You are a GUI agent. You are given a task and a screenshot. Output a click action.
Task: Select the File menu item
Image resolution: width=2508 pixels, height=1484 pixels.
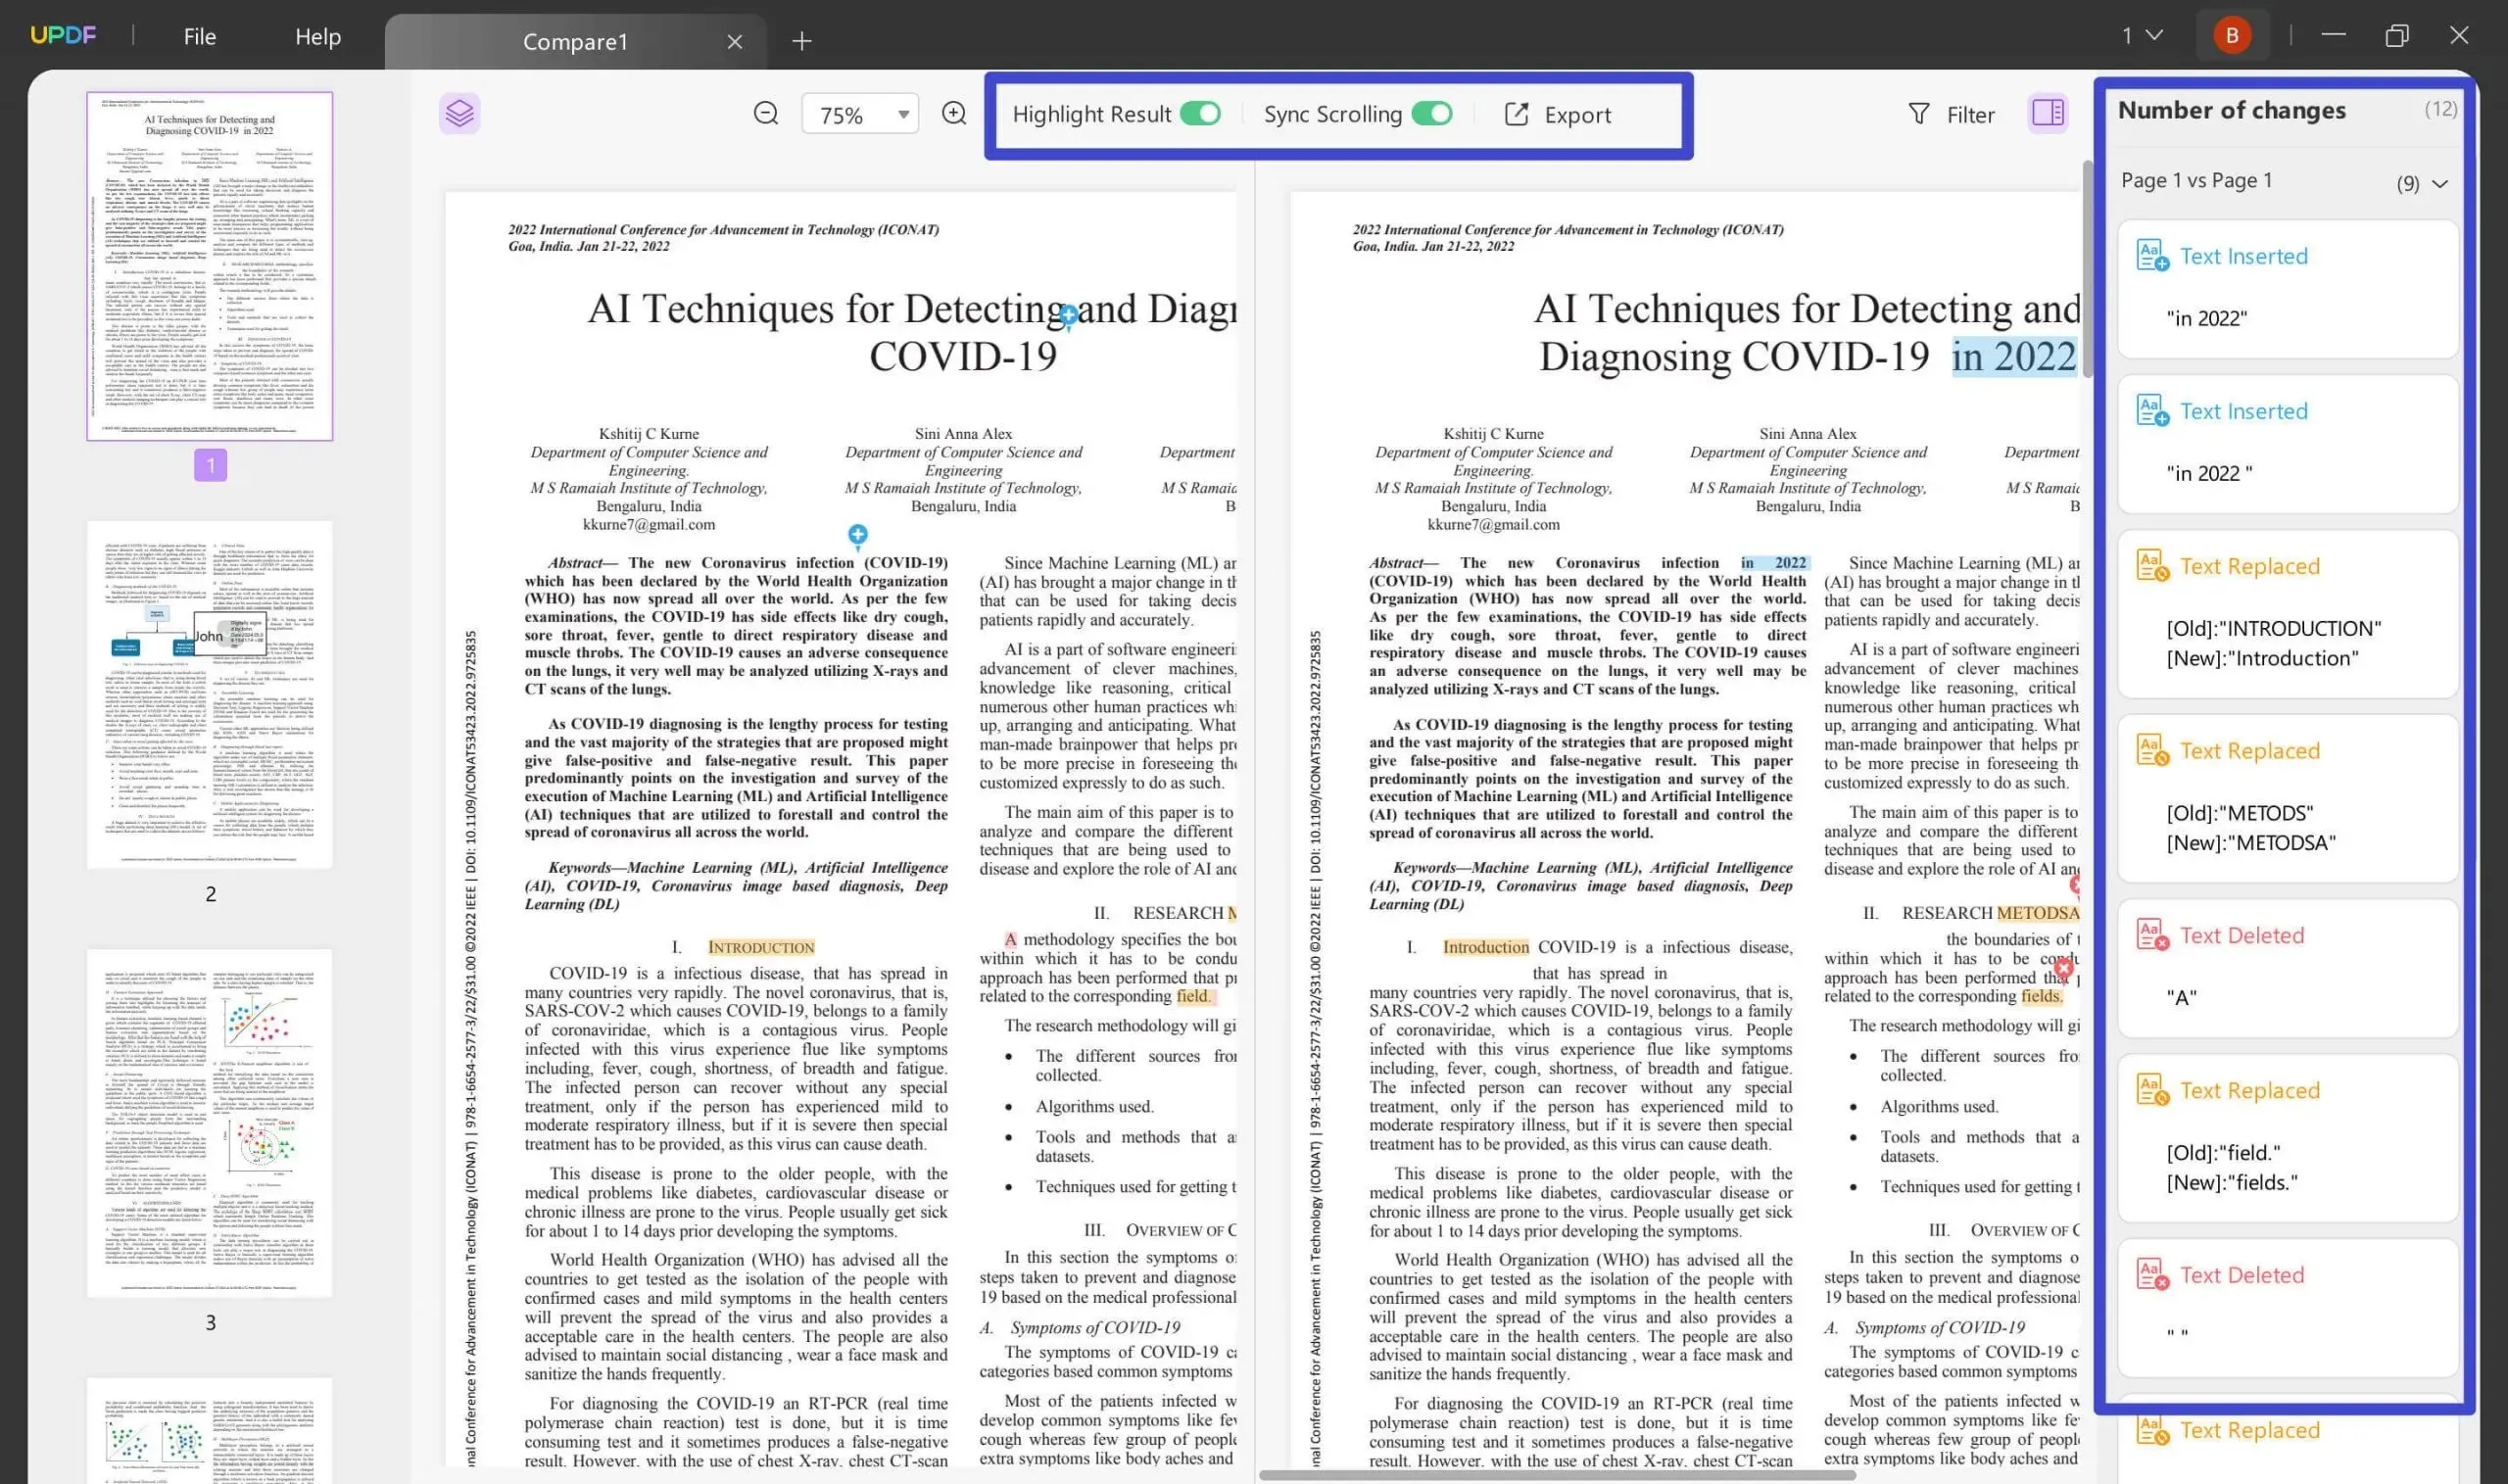tap(200, 35)
